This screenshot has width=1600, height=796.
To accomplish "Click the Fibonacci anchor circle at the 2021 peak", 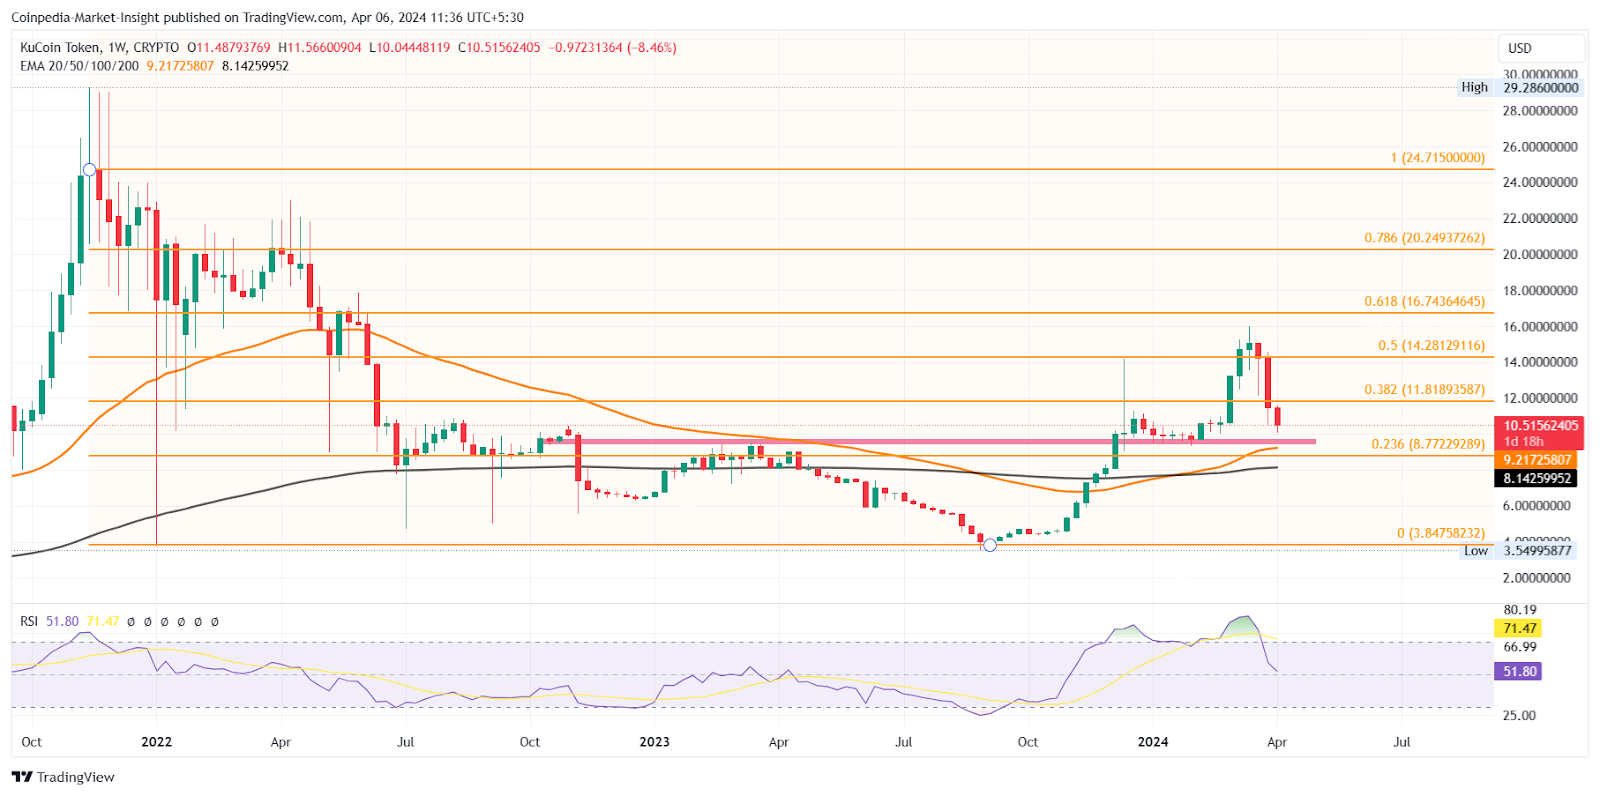I will point(89,169).
